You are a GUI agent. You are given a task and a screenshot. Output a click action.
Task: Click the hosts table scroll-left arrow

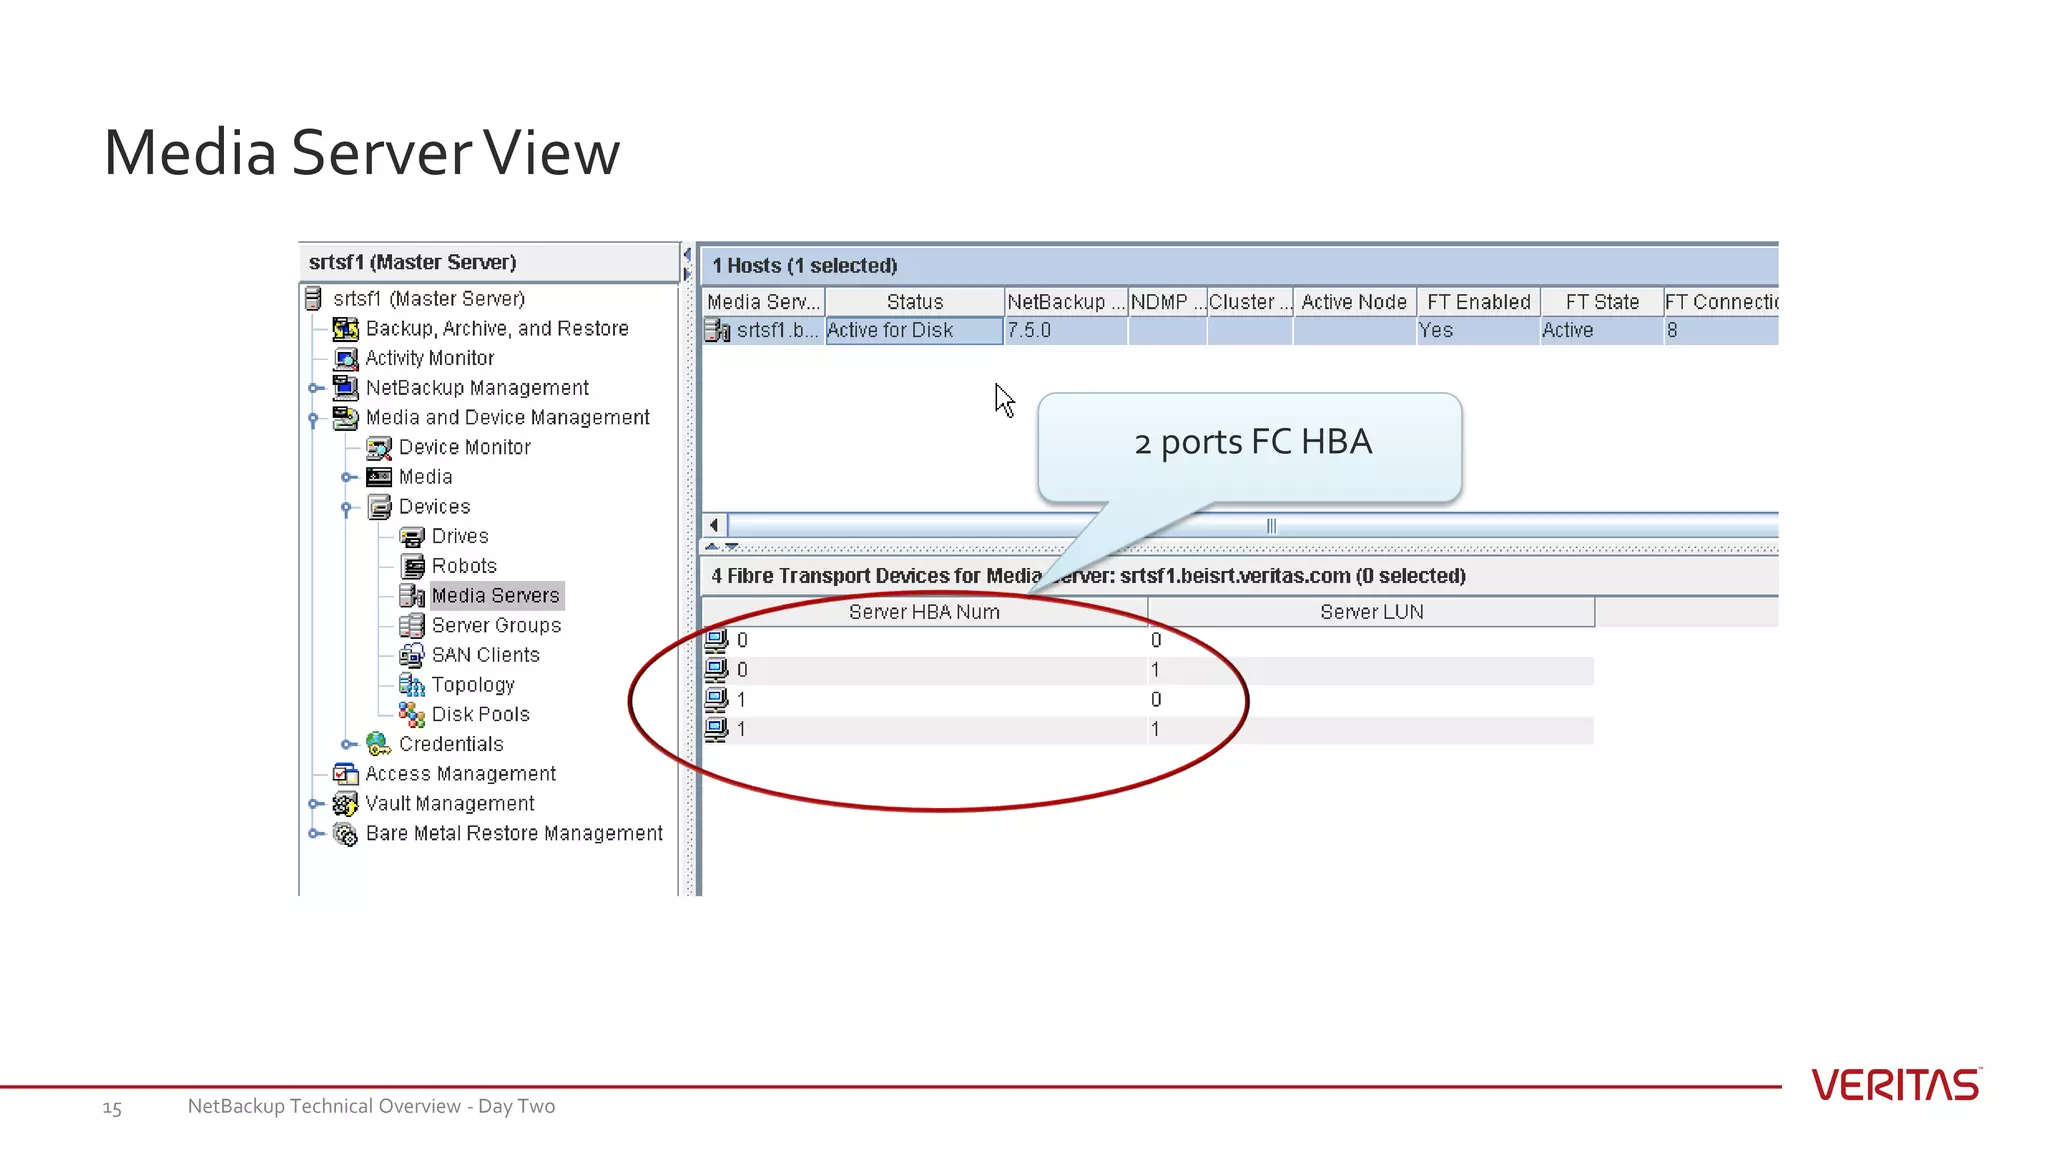(714, 525)
